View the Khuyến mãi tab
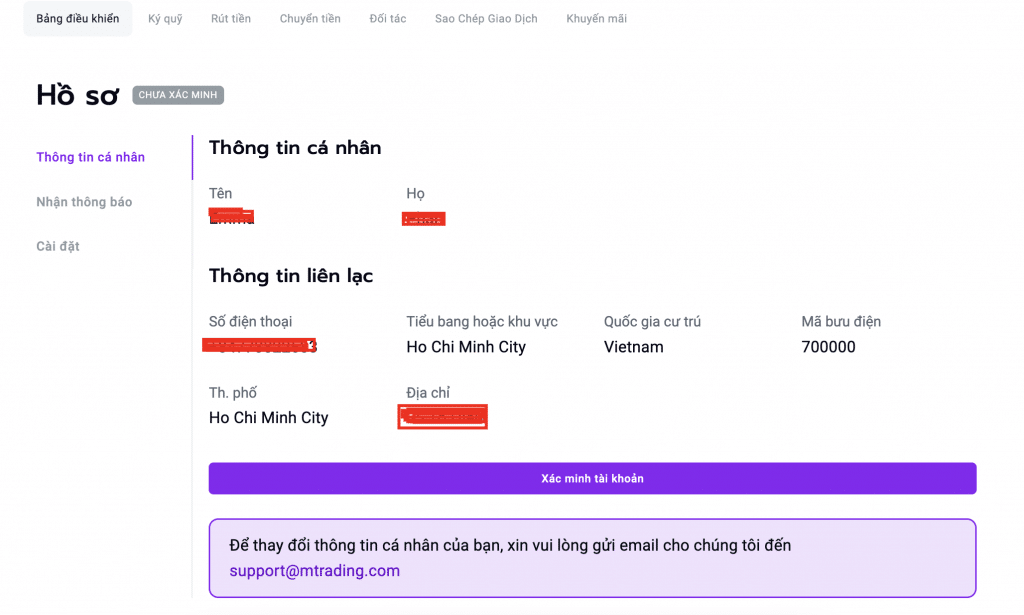1024x615 pixels. (596, 19)
